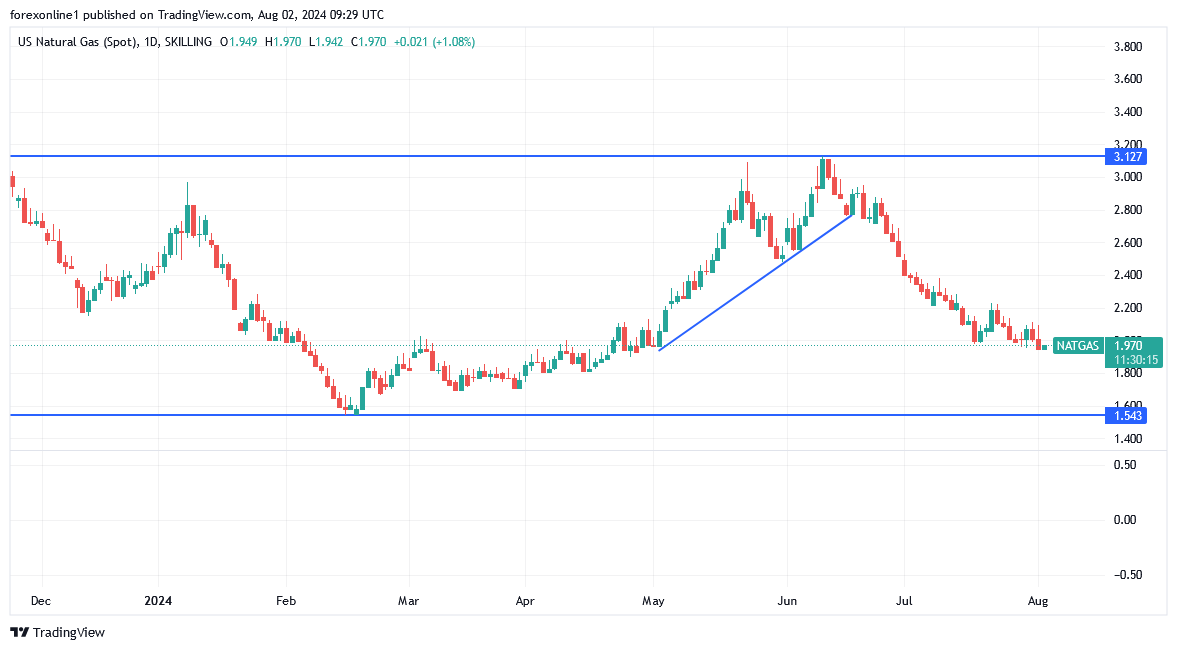The image size is (1177, 650).
Task: Click the close value C1.970
Action: click(x=368, y=42)
